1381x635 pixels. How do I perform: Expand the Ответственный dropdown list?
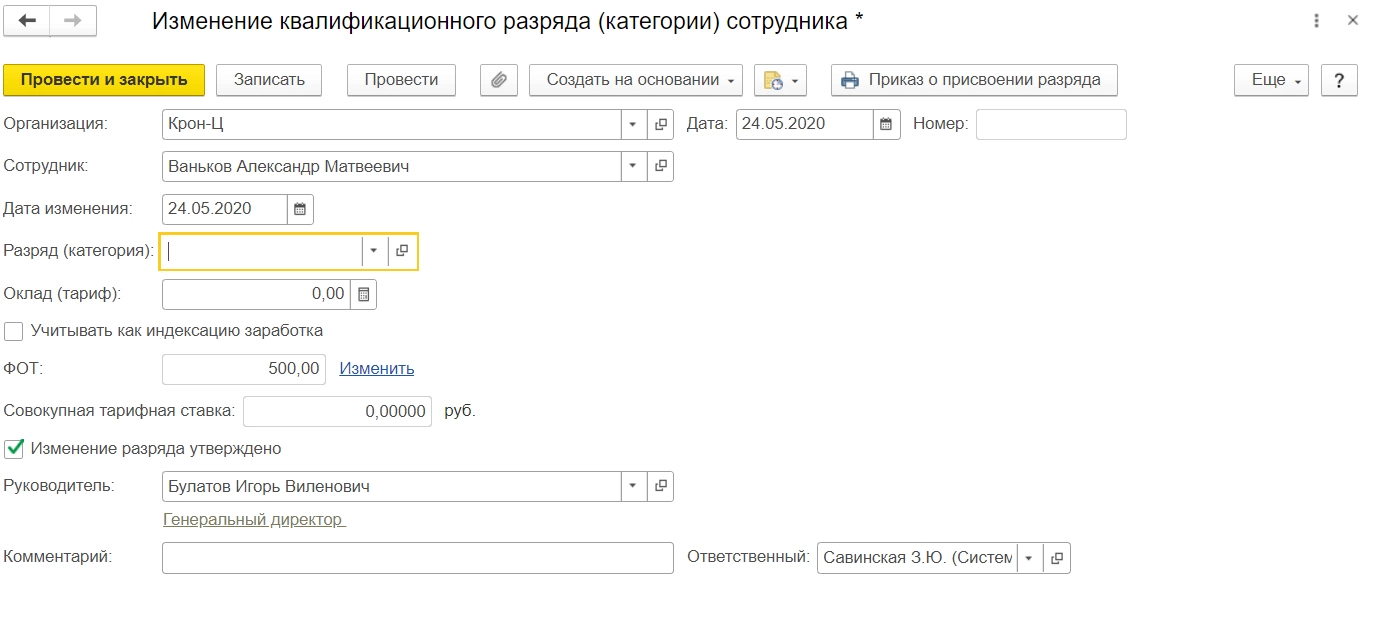click(x=1029, y=558)
